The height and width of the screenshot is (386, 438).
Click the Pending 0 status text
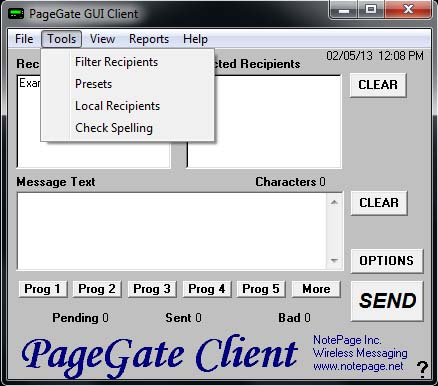(x=80, y=318)
